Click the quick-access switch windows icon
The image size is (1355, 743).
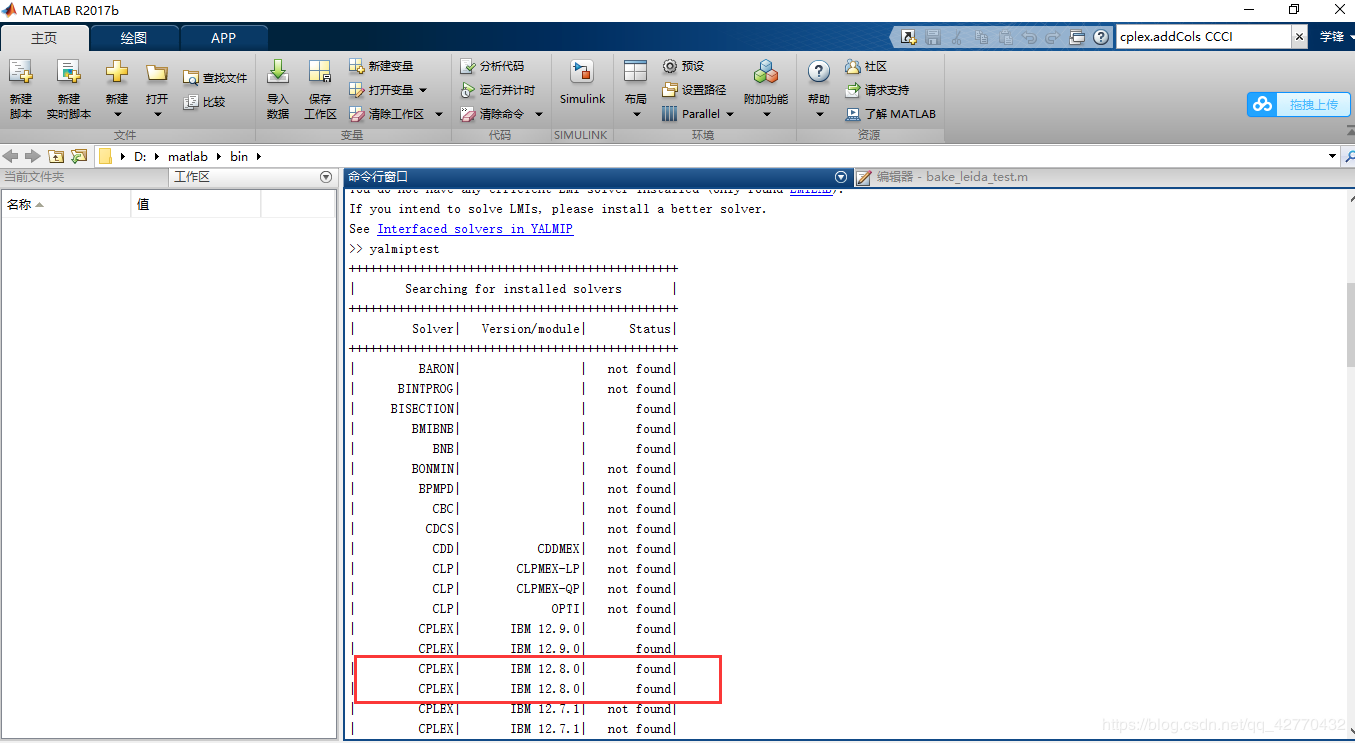point(1077,37)
